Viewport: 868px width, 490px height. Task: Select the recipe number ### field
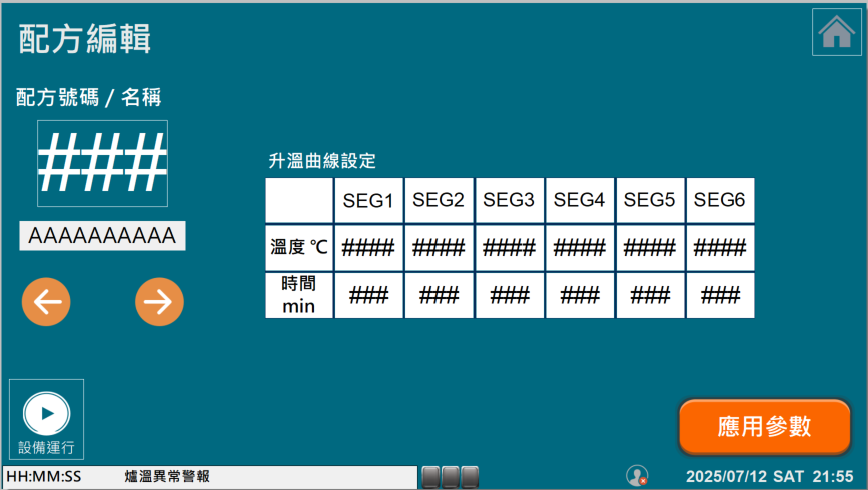[x=102, y=163]
